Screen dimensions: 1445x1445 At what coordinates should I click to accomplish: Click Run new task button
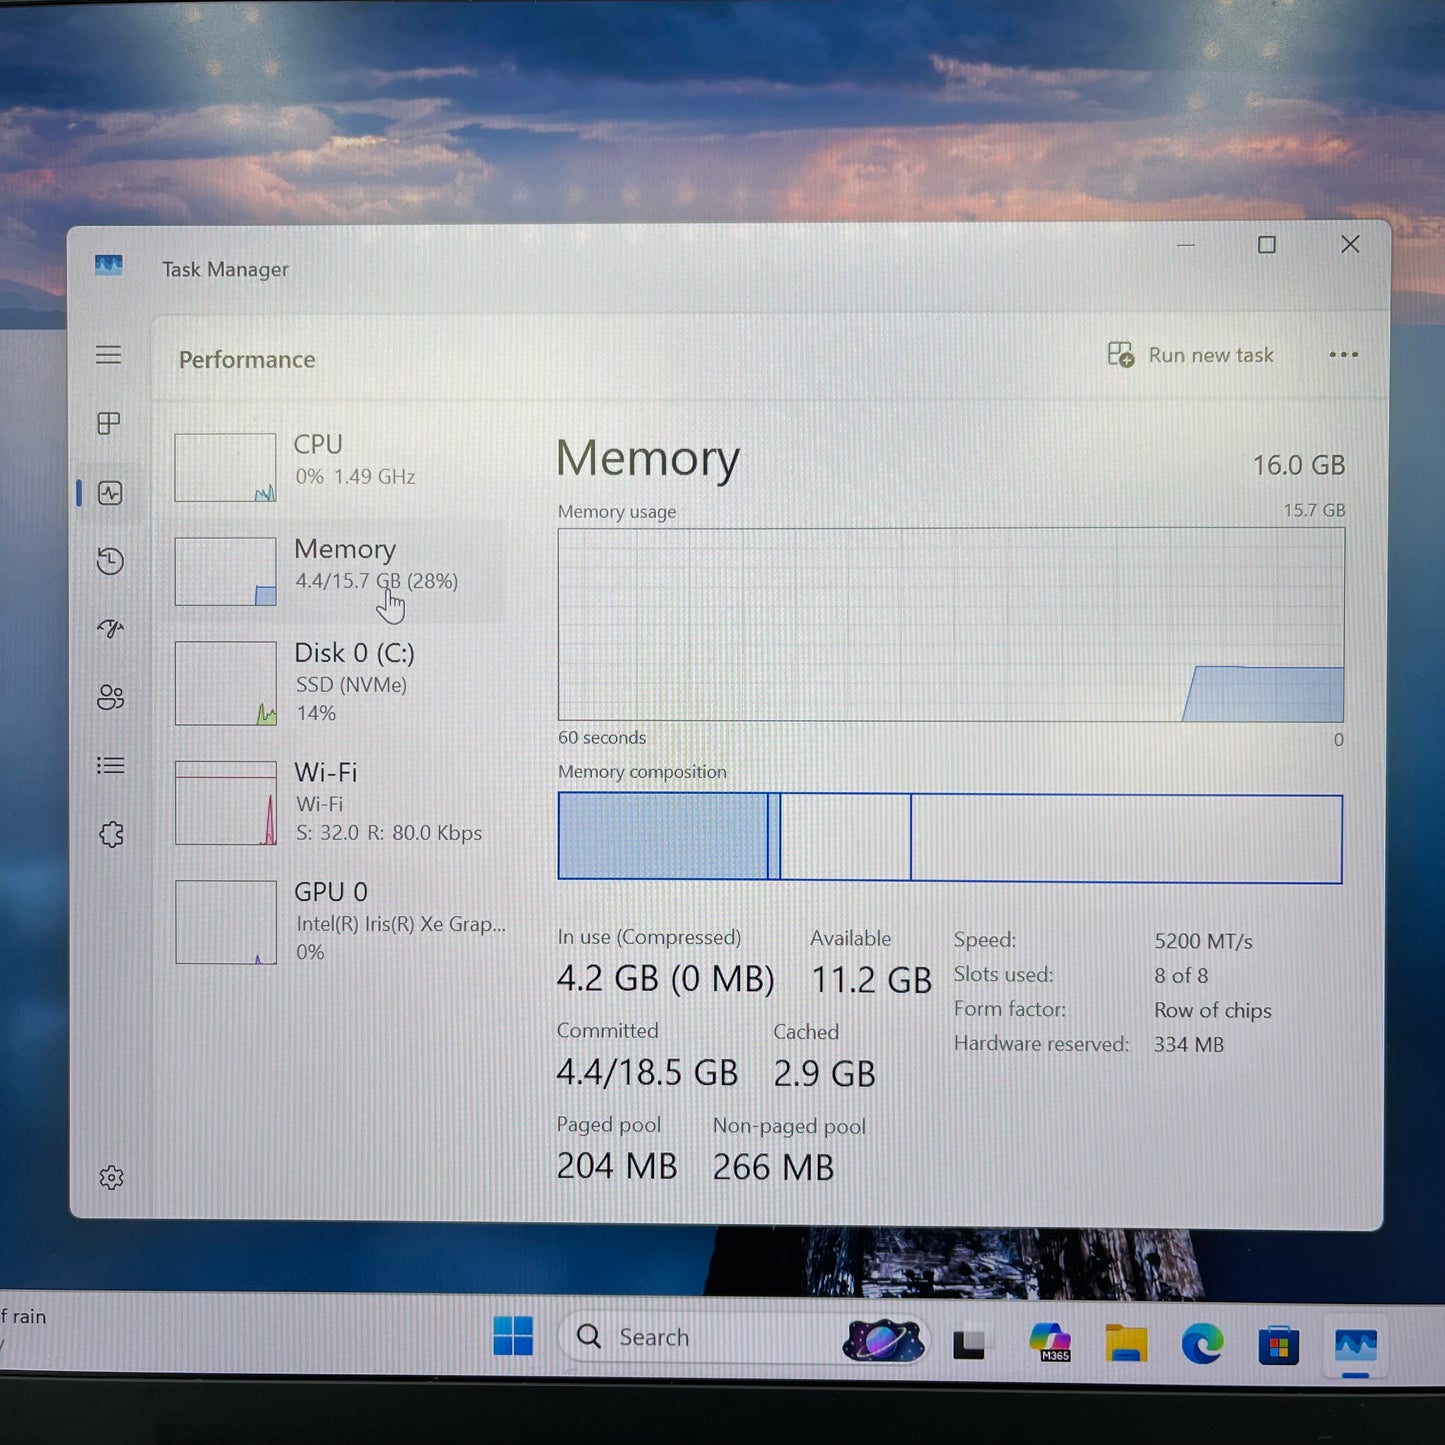[x=1190, y=355]
